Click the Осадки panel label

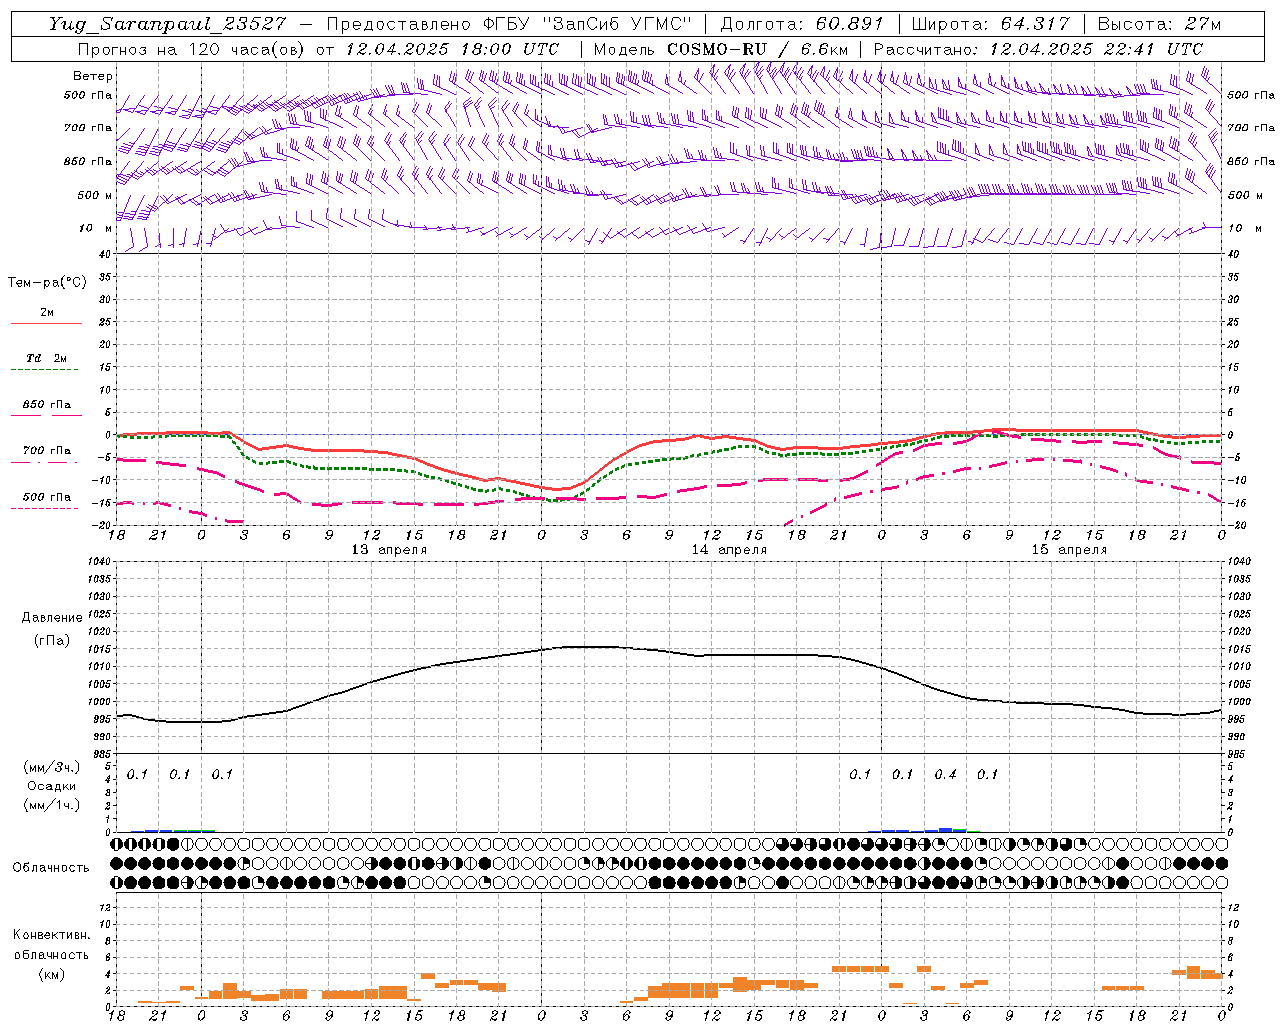51,786
